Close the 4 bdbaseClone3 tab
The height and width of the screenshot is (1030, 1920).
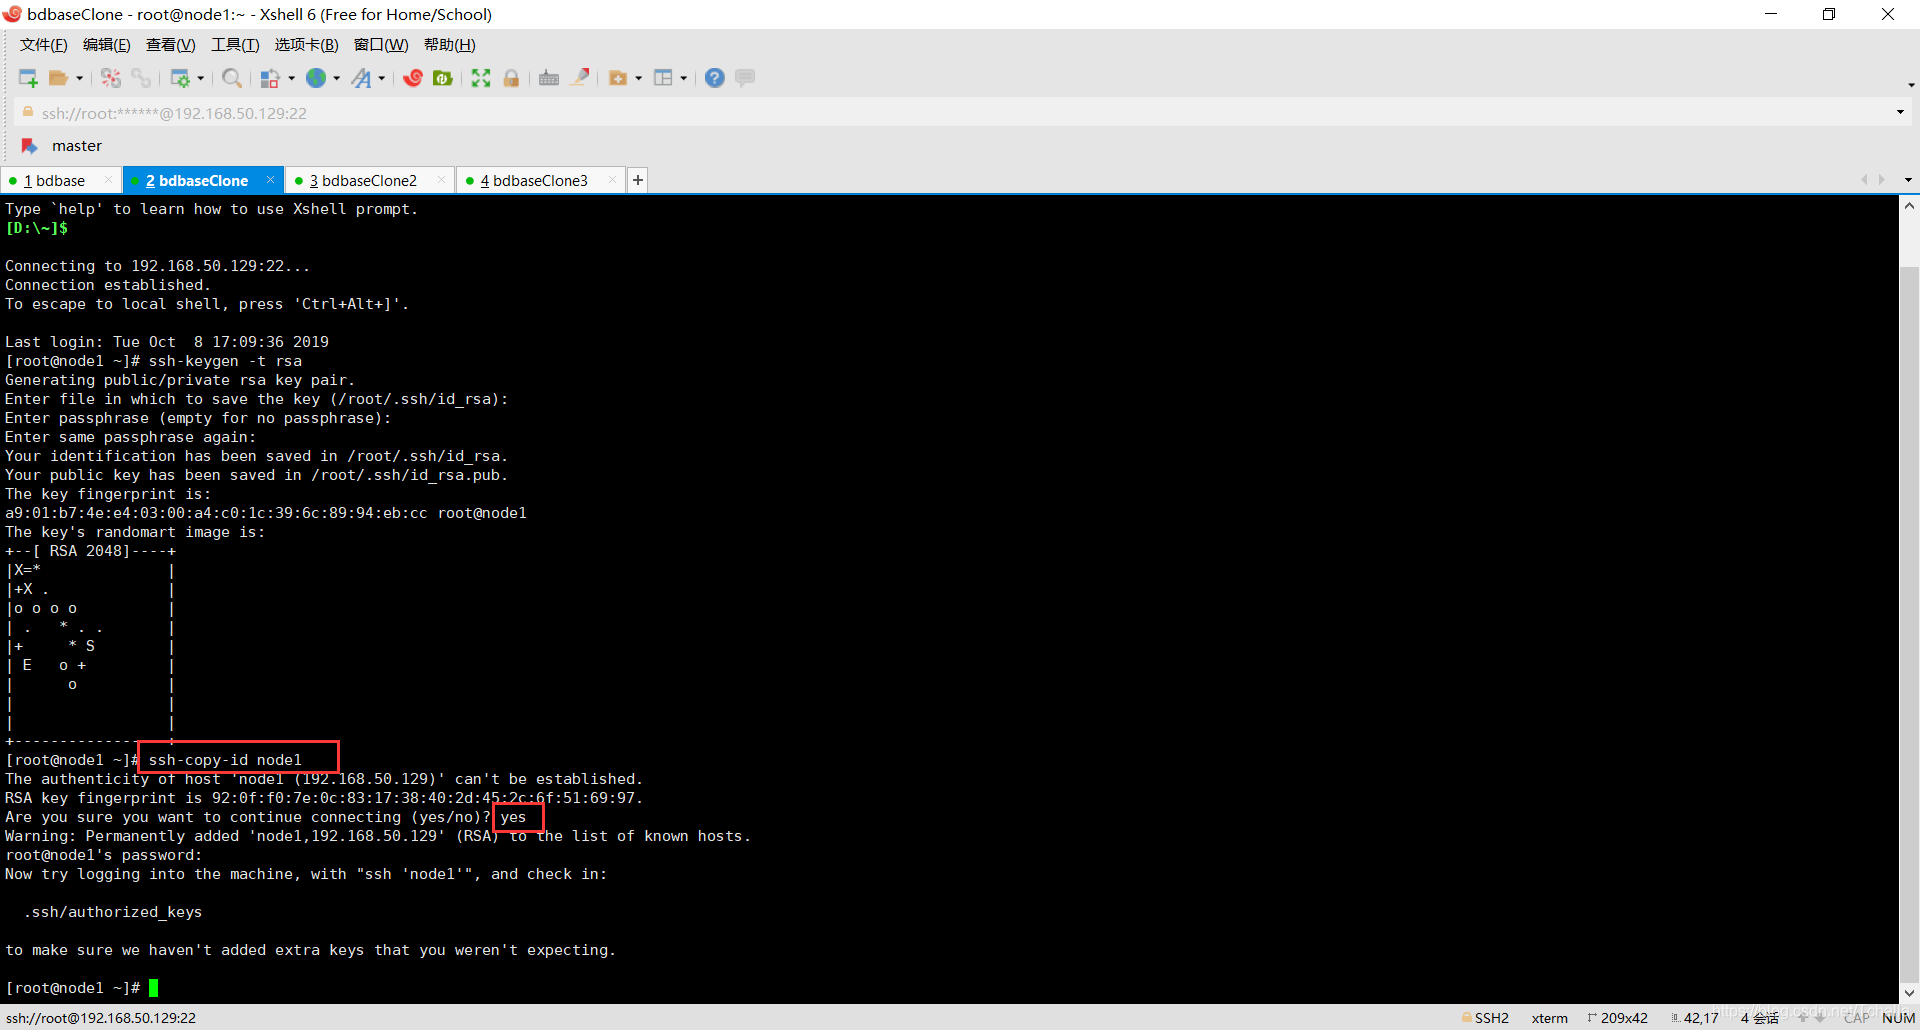(612, 180)
